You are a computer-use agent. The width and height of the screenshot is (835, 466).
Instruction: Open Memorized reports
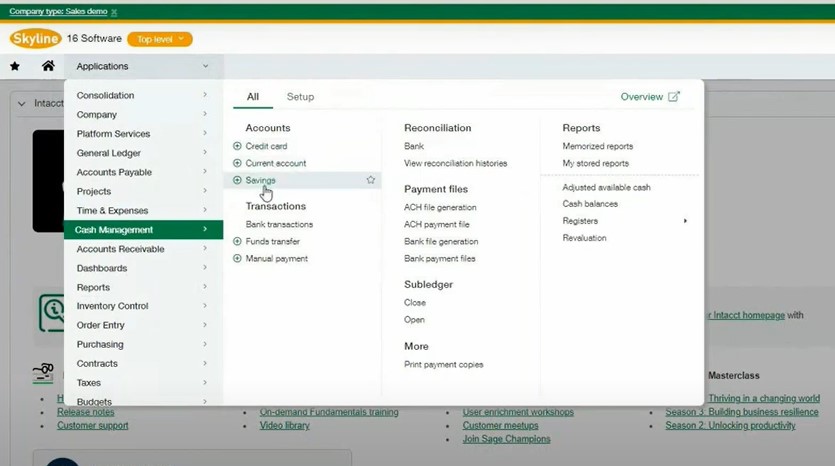[597, 146]
